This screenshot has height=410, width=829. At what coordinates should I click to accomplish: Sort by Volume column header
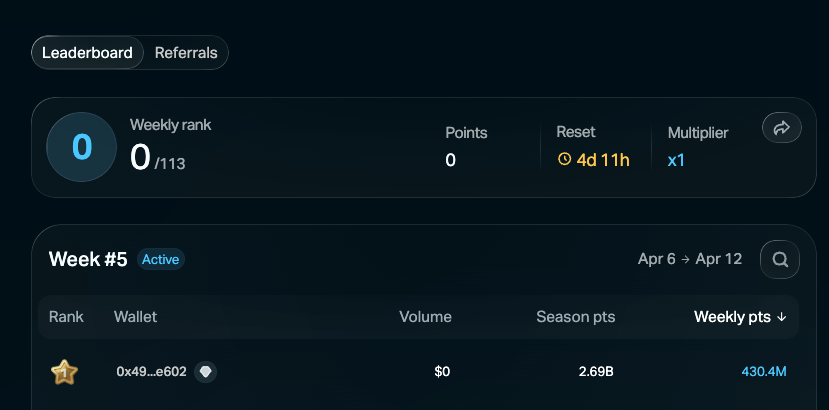tap(425, 317)
